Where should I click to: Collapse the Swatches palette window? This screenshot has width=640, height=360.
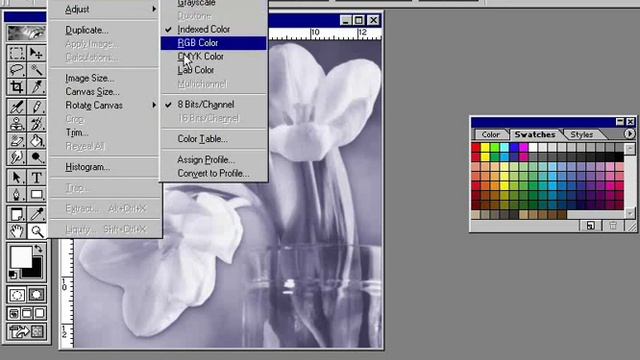(x=620, y=122)
